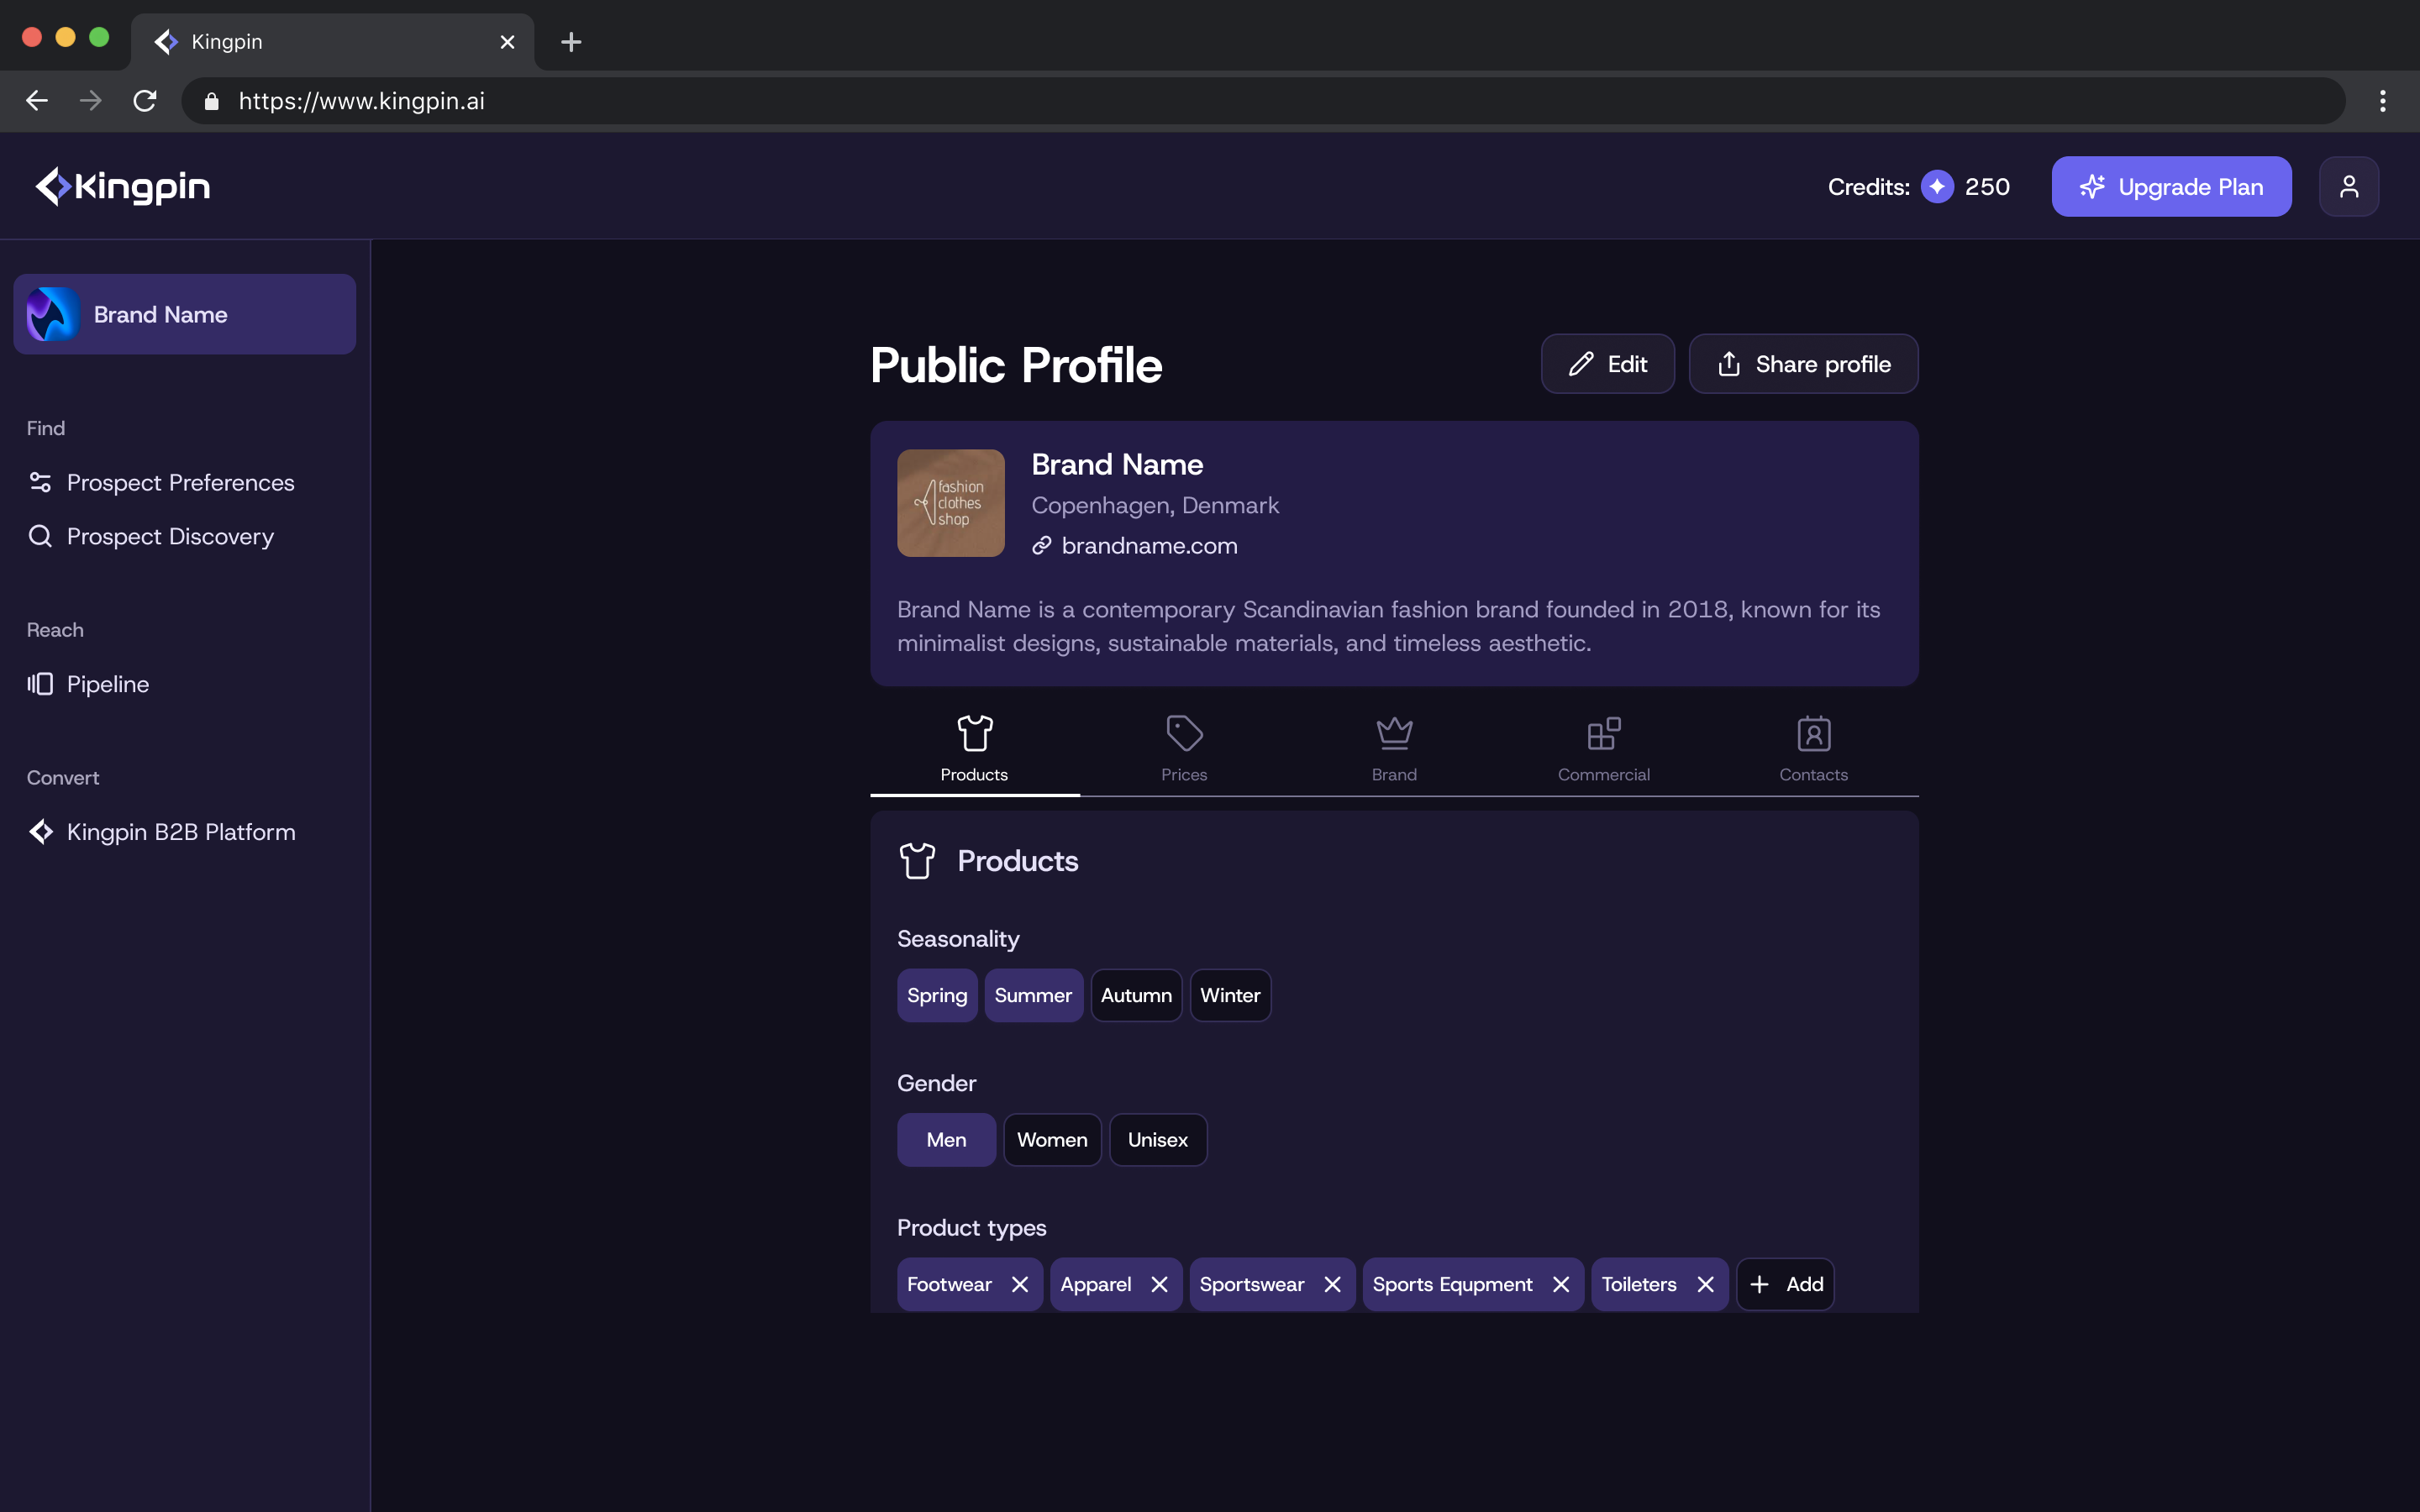Click the Gender section label
Viewport: 2420px width, 1512px height.
coord(936,1083)
